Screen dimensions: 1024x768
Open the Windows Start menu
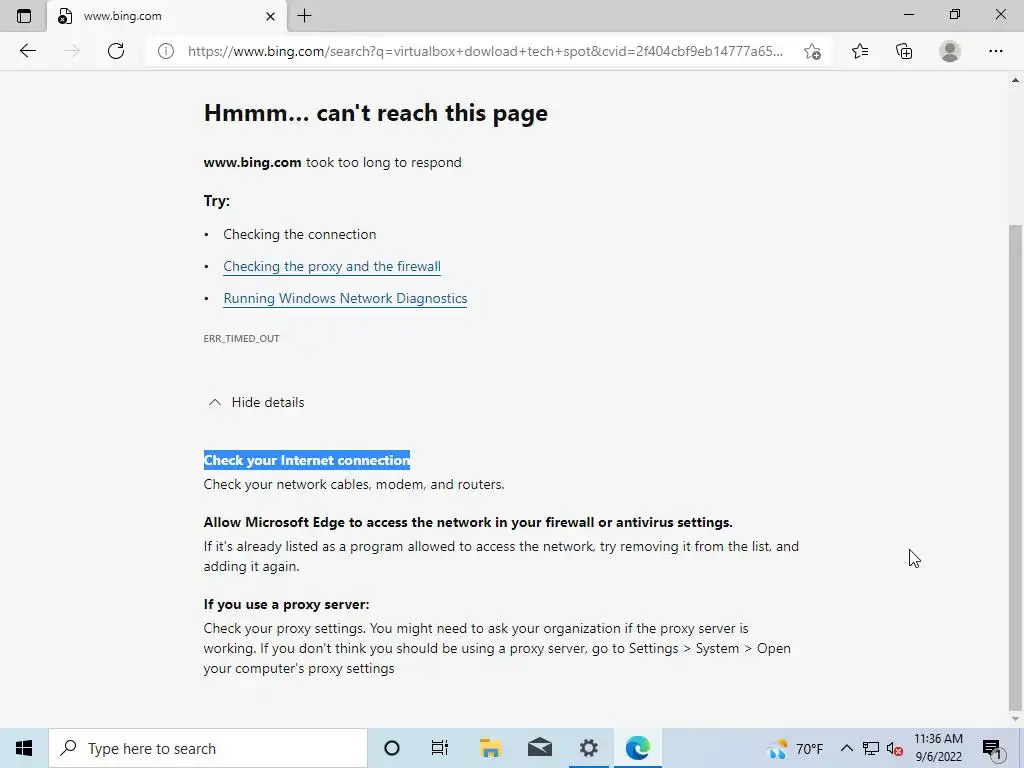click(24, 748)
